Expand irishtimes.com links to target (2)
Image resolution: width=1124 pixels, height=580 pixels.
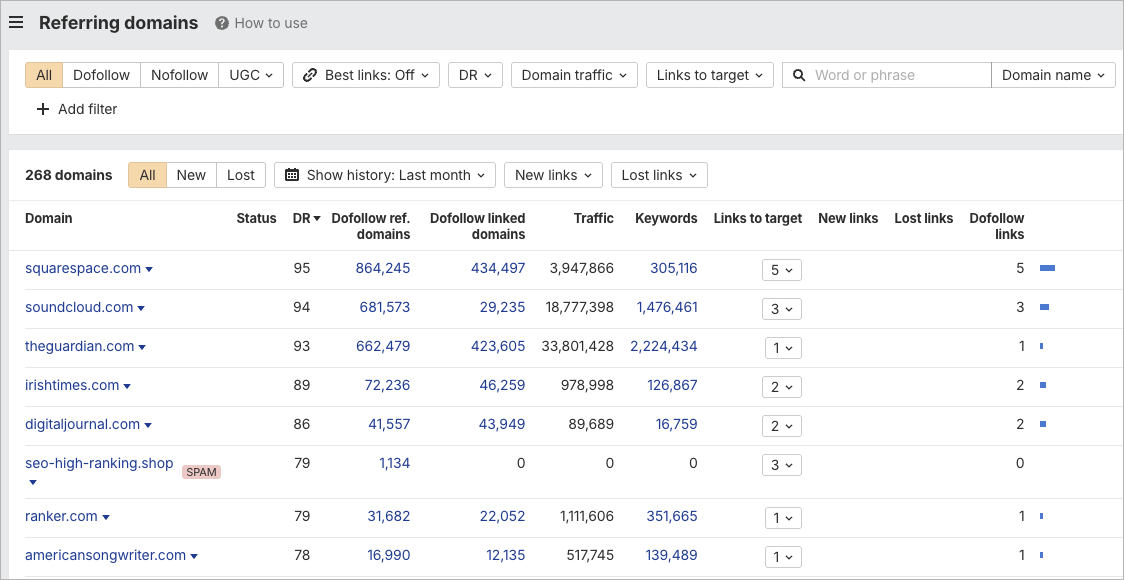[x=781, y=387]
